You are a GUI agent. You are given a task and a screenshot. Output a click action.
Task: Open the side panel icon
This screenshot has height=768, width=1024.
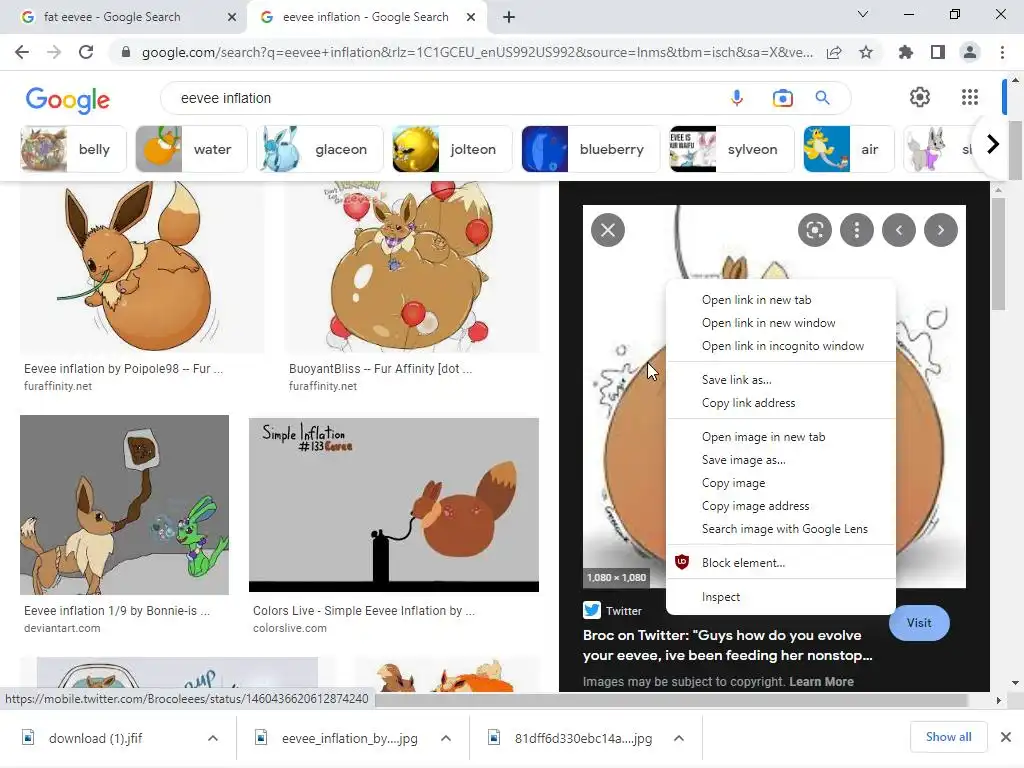(x=938, y=52)
